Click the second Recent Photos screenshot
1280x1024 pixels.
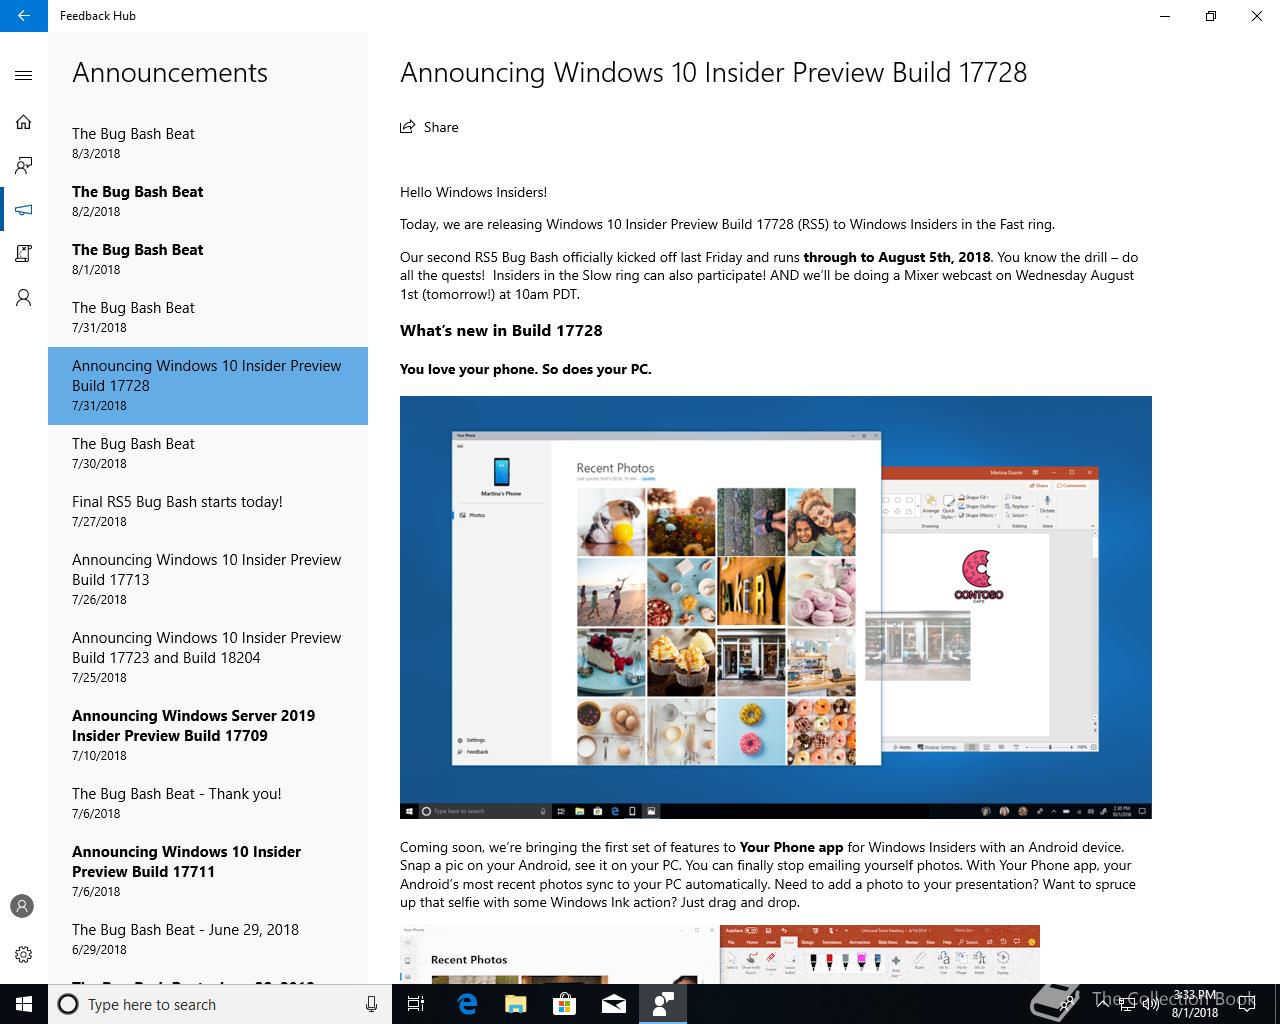(720, 954)
